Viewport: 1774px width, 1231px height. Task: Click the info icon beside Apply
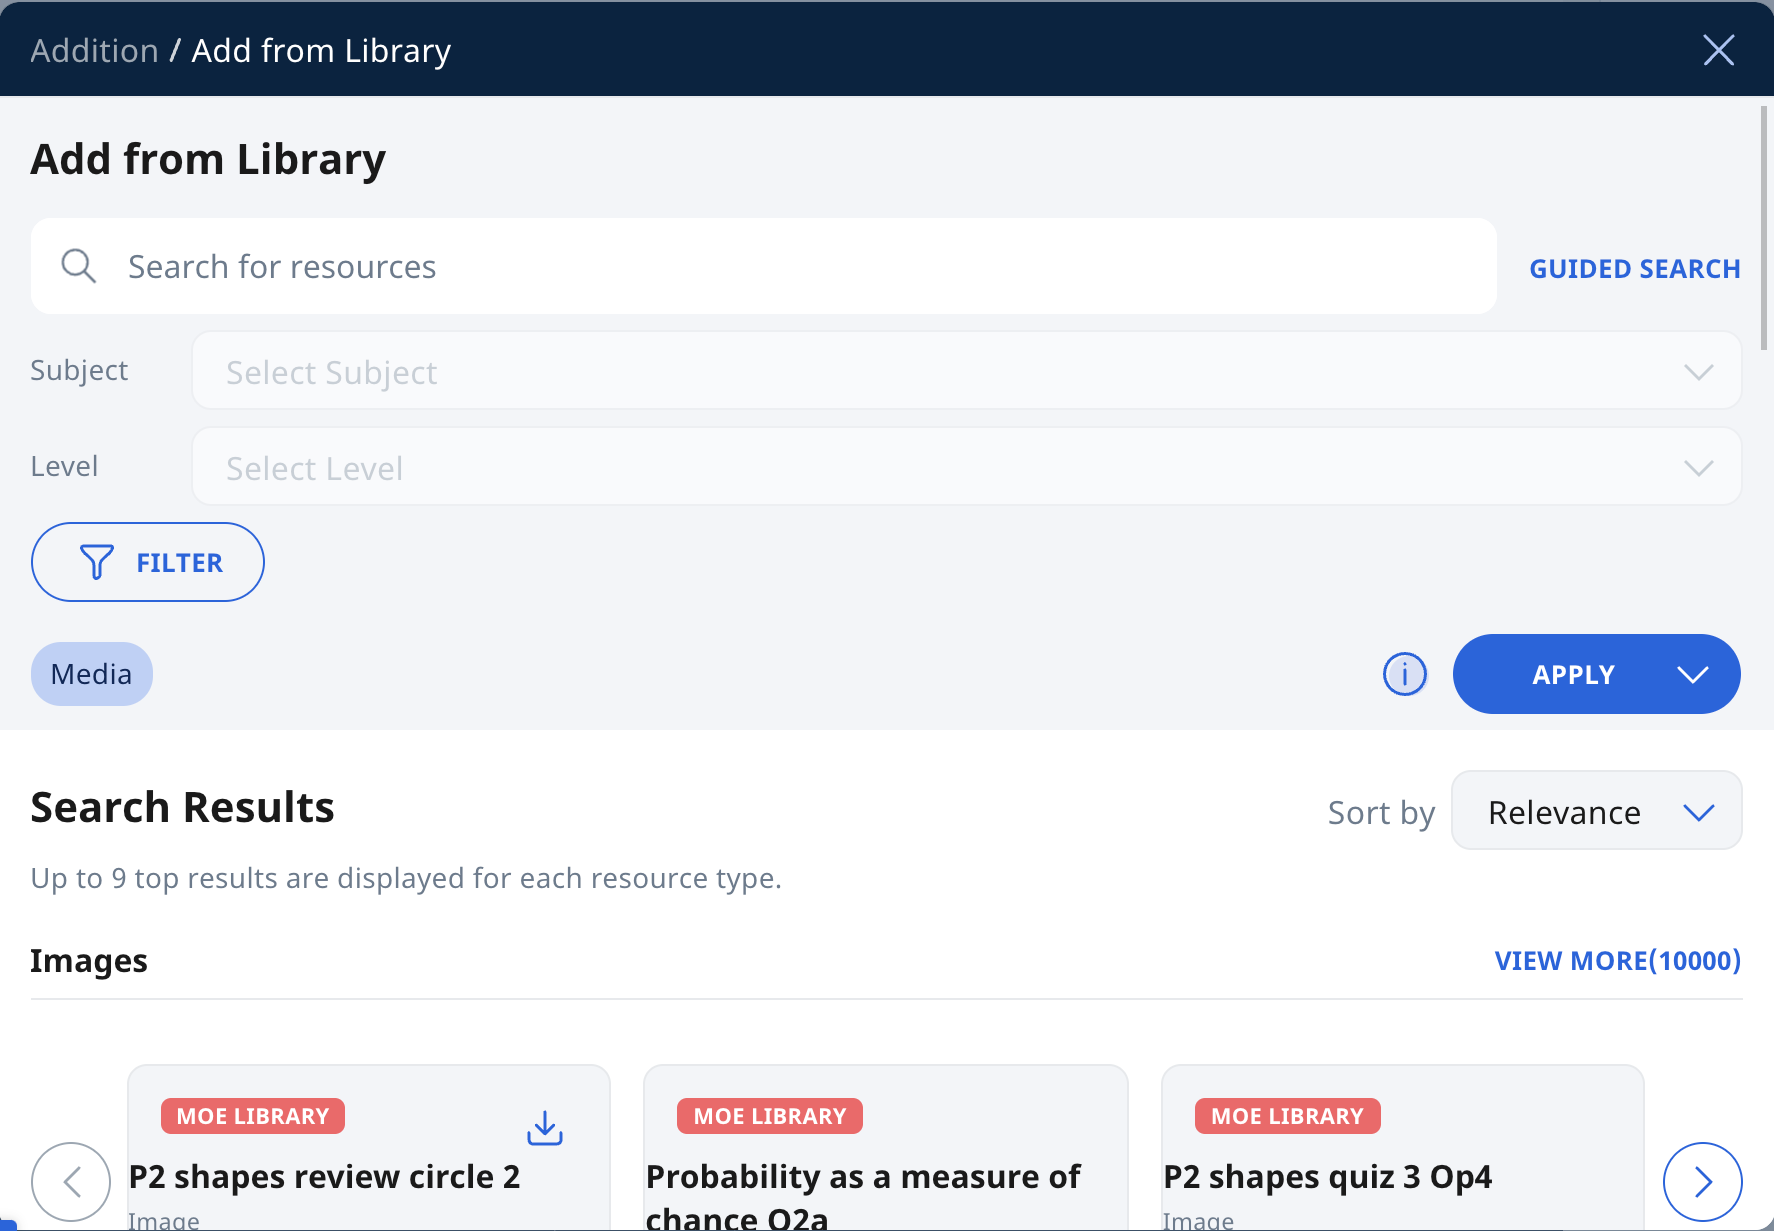click(1404, 674)
